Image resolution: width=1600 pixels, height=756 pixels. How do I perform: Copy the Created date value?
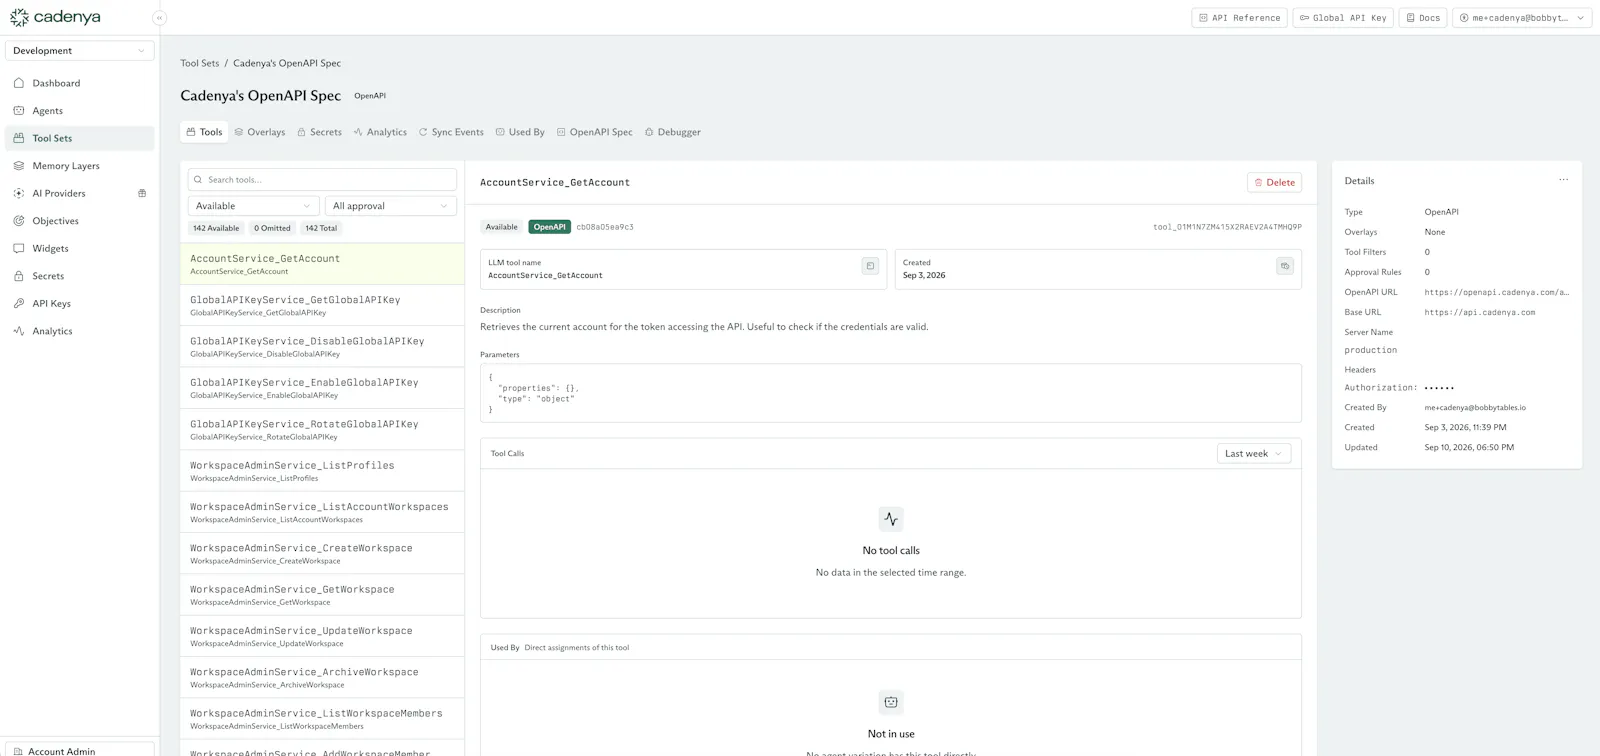pos(1285,266)
